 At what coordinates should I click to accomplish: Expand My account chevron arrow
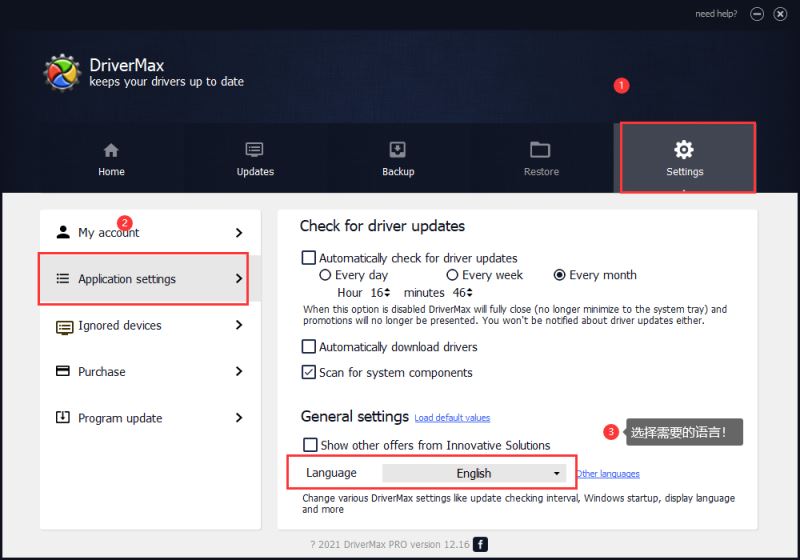tap(239, 233)
